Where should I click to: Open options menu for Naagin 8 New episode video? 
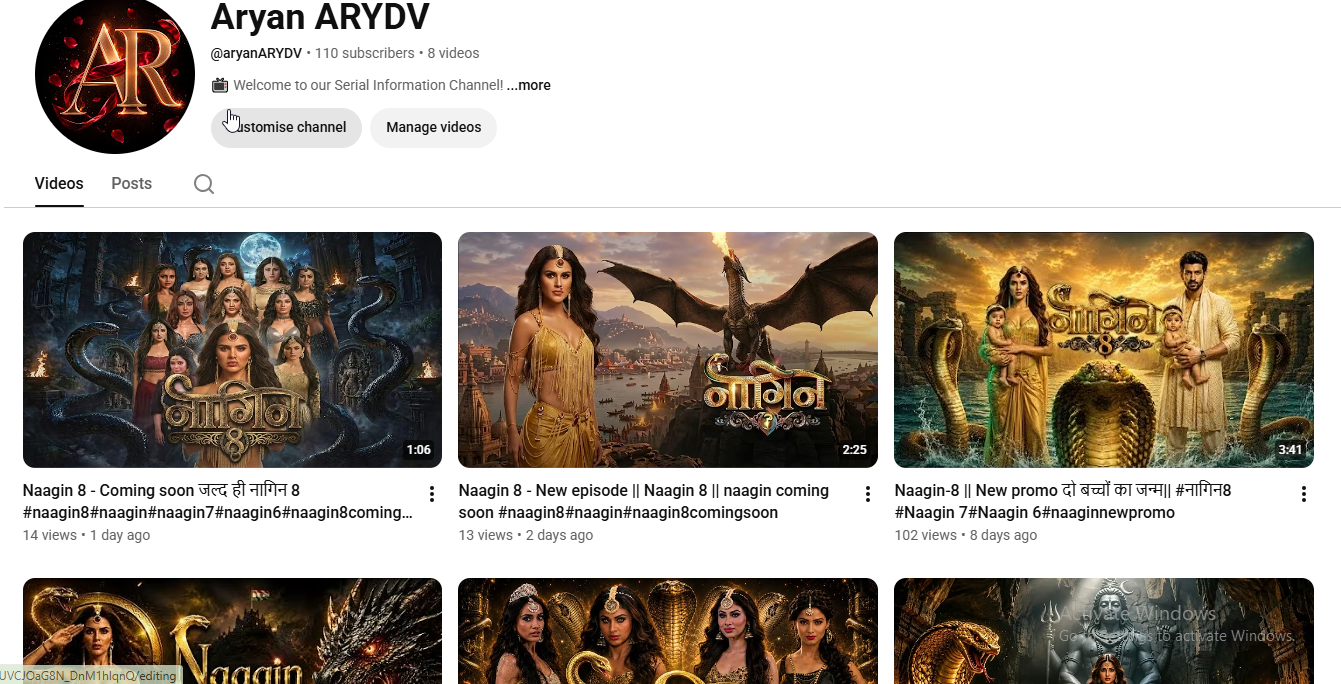click(x=868, y=494)
